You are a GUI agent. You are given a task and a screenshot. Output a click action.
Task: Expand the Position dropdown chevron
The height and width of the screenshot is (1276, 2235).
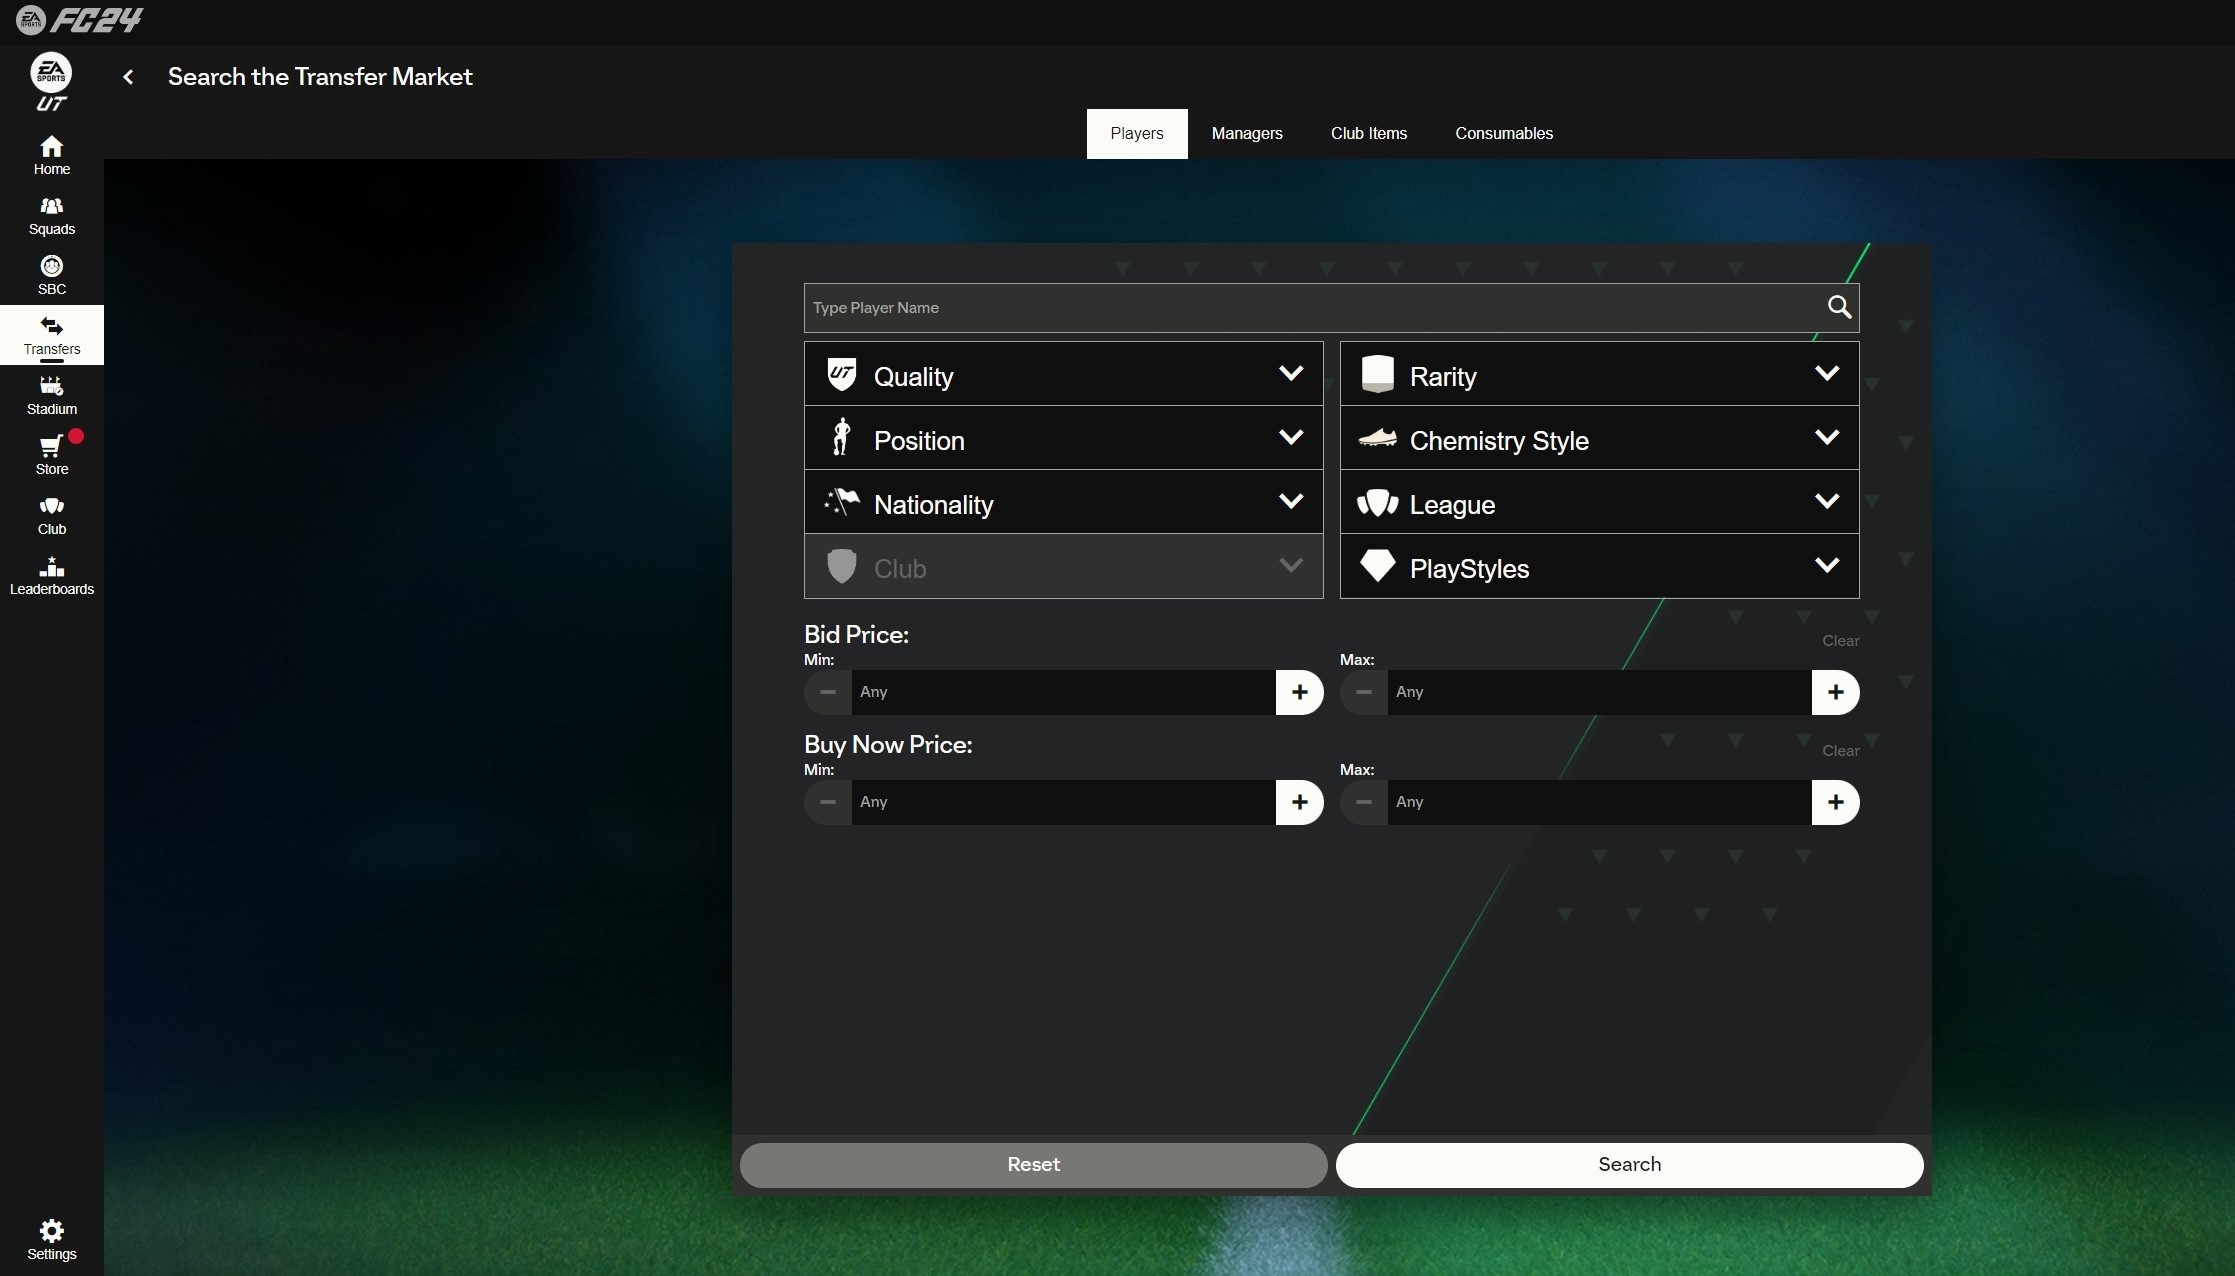(x=1291, y=437)
